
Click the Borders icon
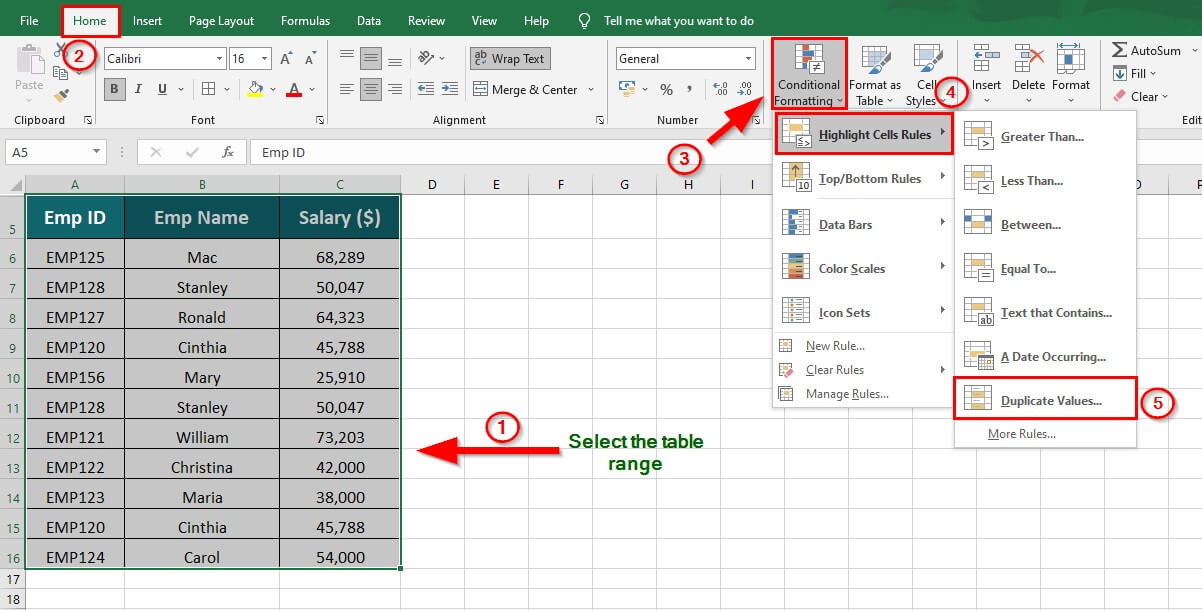pyautogui.click(x=210, y=90)
